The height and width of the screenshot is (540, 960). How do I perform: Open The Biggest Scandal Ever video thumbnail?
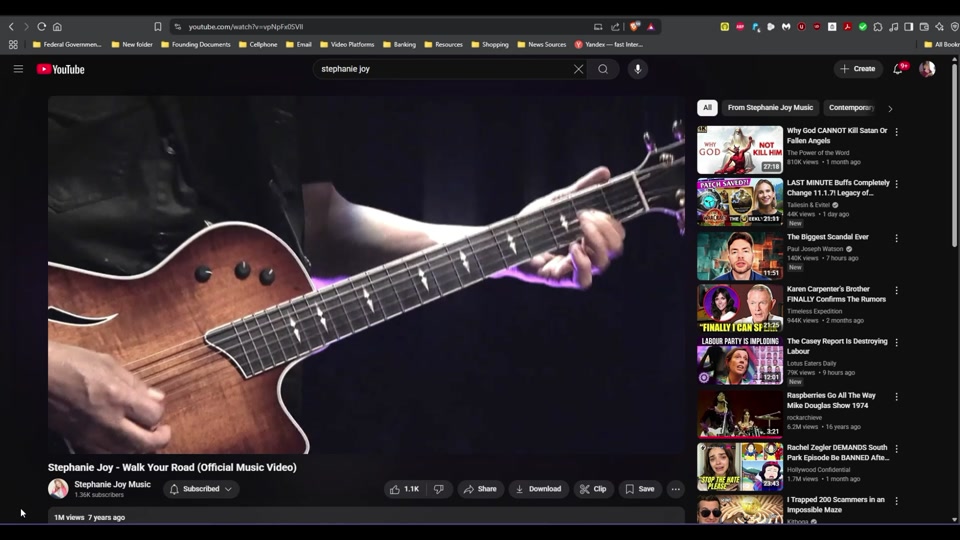point(740,256)
